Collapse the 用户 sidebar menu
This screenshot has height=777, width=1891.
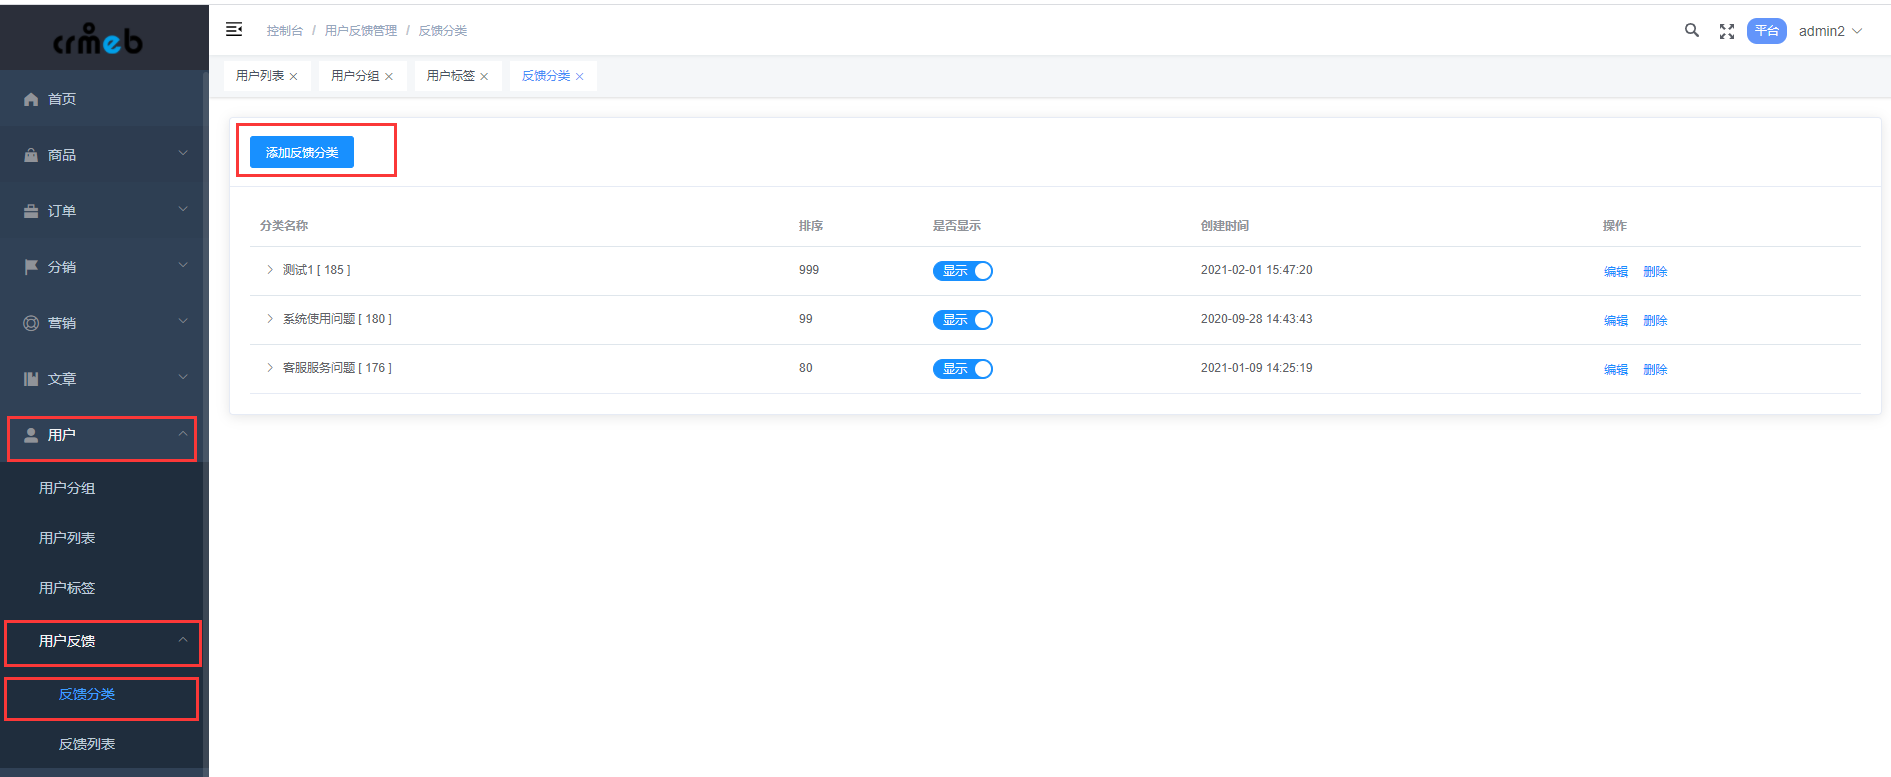click(x=183, y=434)
